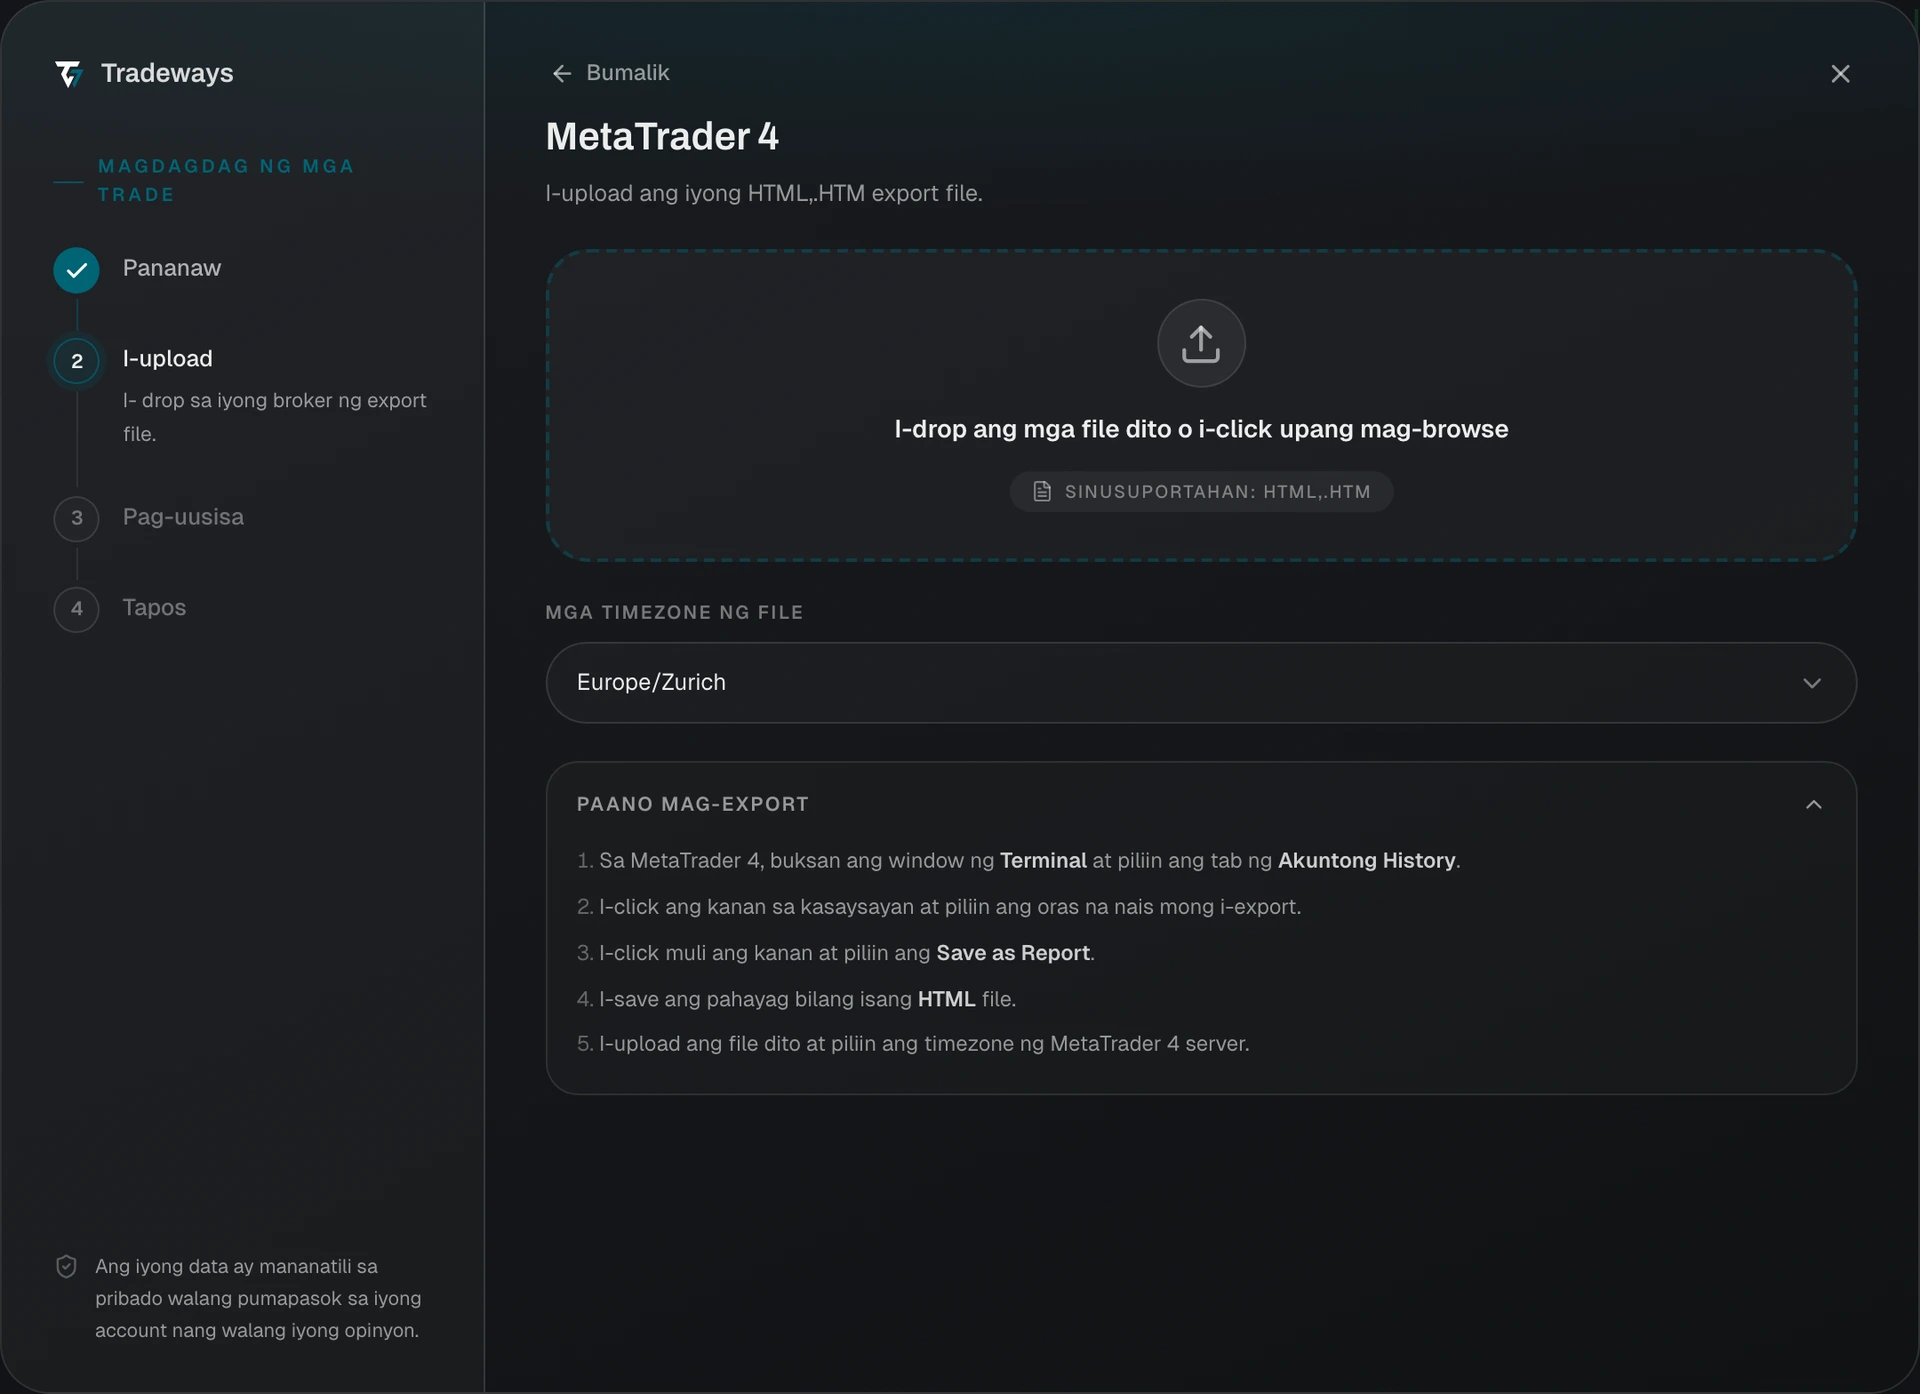Click the MetaTrader 4 heading
Screen dimensions: 1920x1394
point(662,137)
